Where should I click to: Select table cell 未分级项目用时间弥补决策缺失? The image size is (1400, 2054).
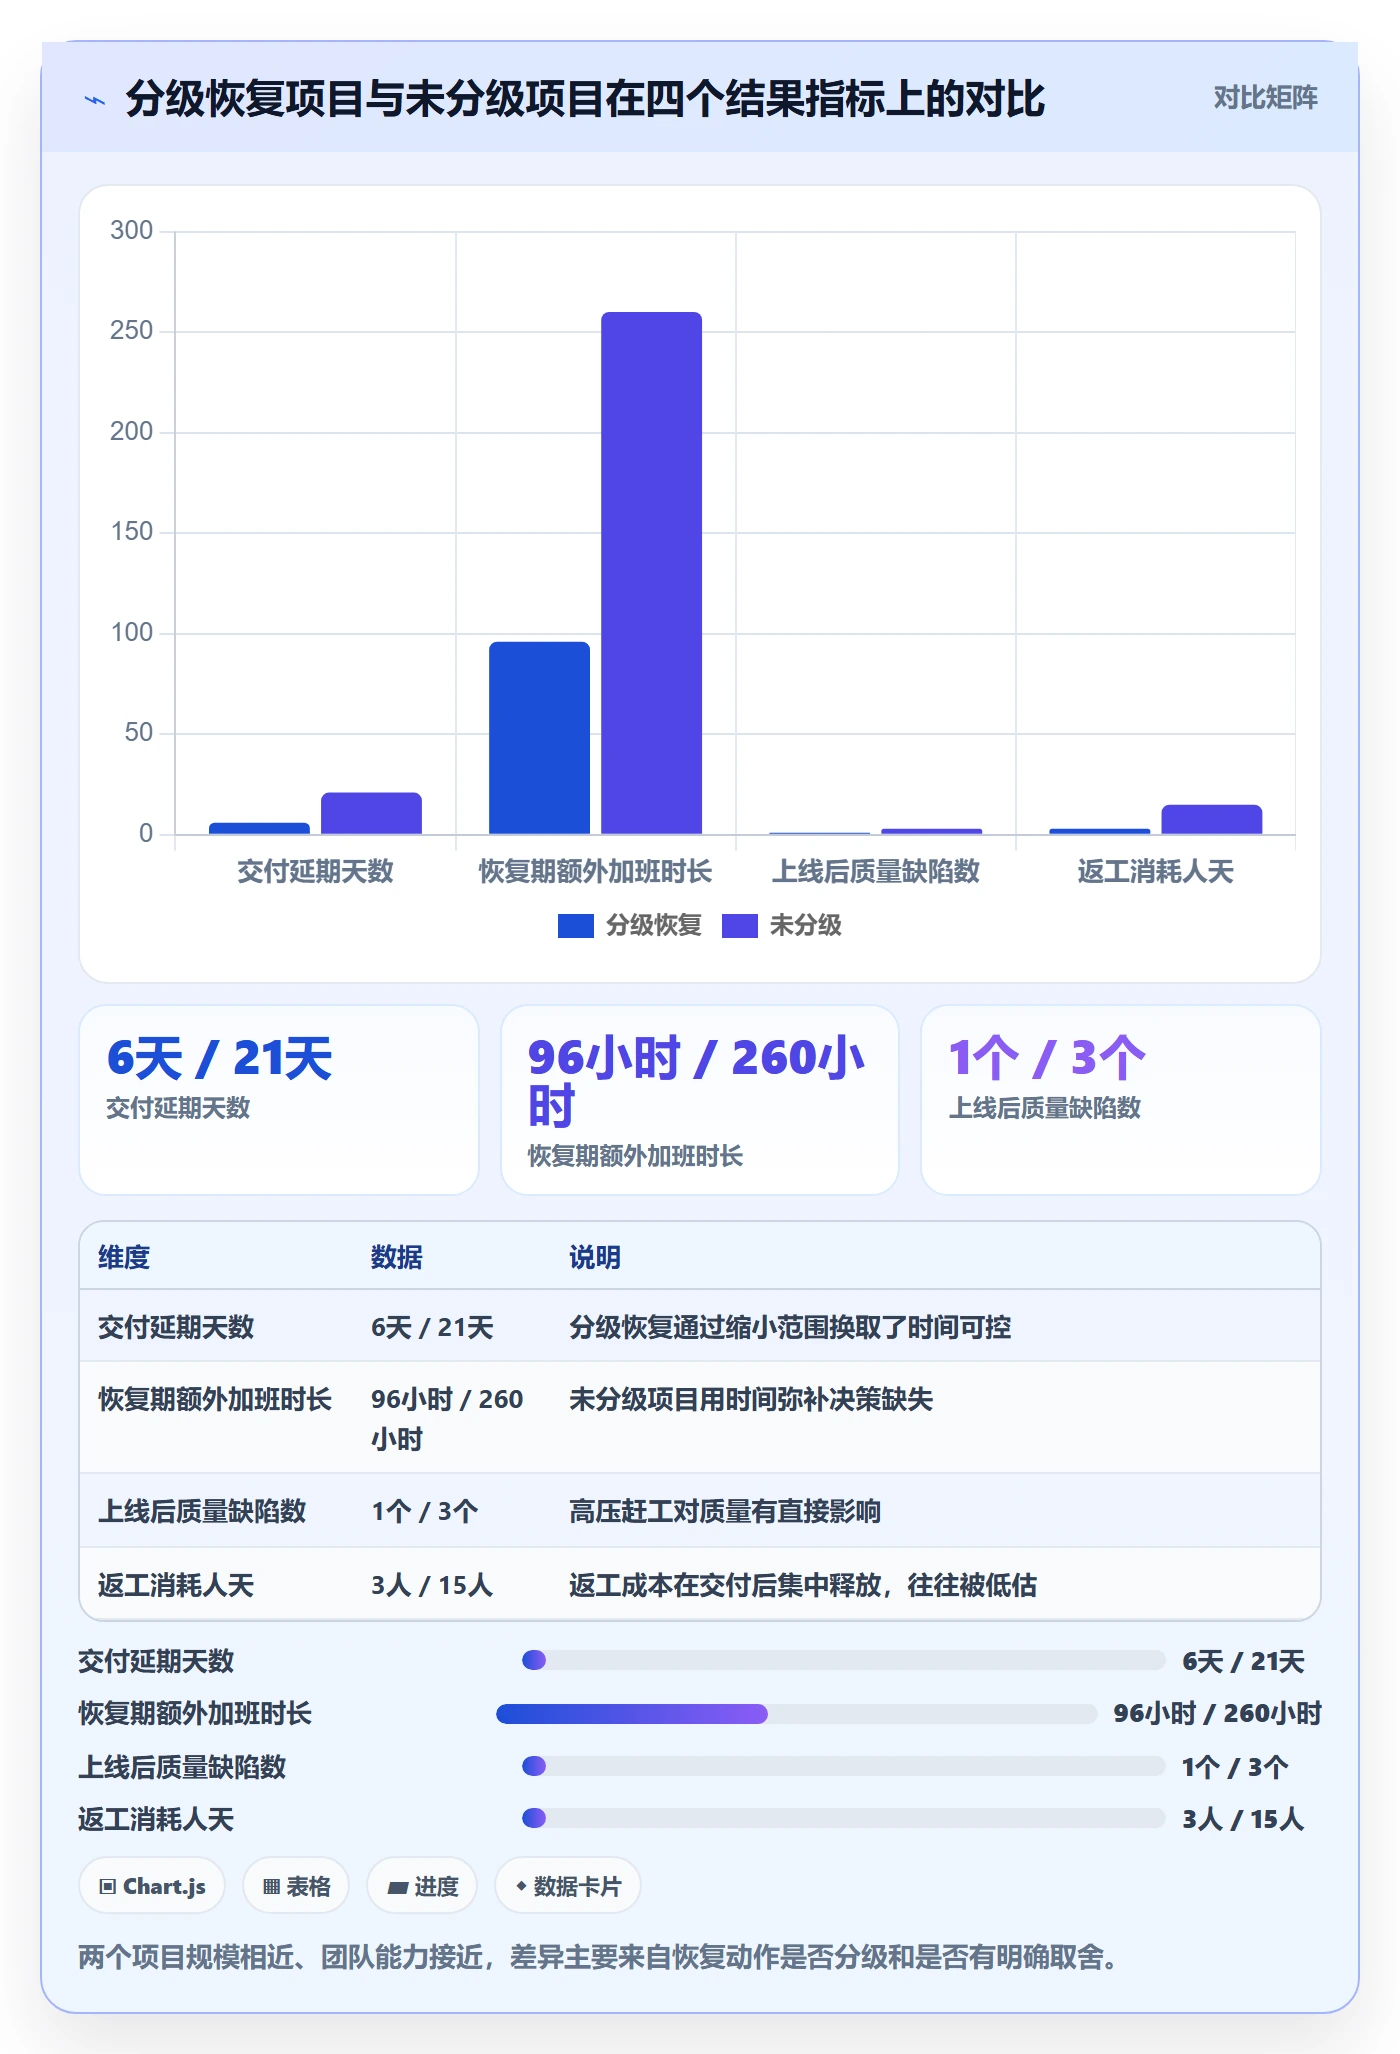[x=751, y=1399]
